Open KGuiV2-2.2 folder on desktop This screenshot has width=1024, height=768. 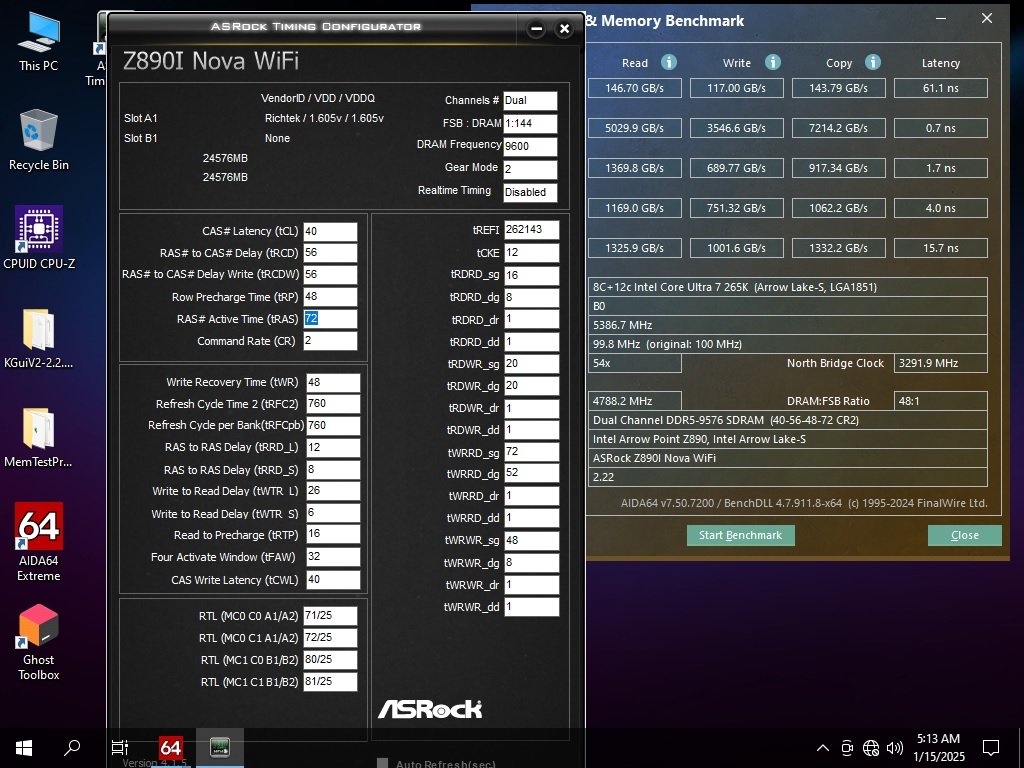point(39,338)
